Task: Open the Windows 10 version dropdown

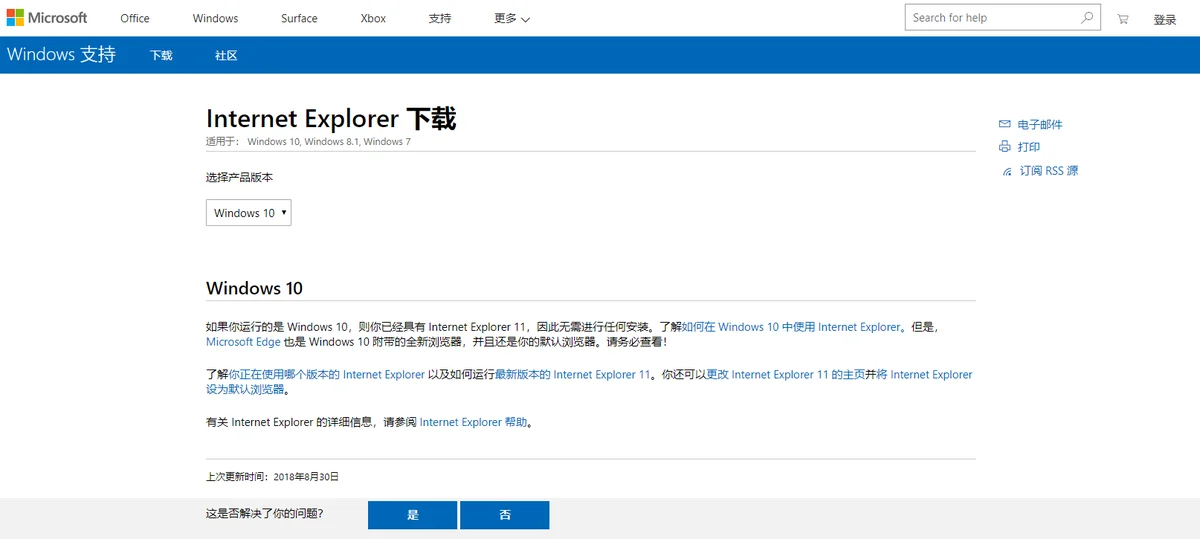Action: (249, 213)
